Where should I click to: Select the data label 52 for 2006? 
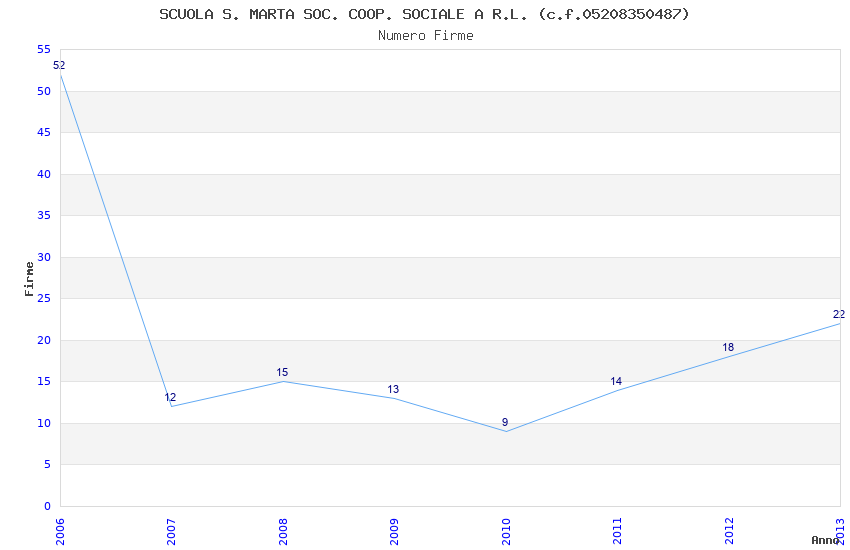tap(59, 66)
